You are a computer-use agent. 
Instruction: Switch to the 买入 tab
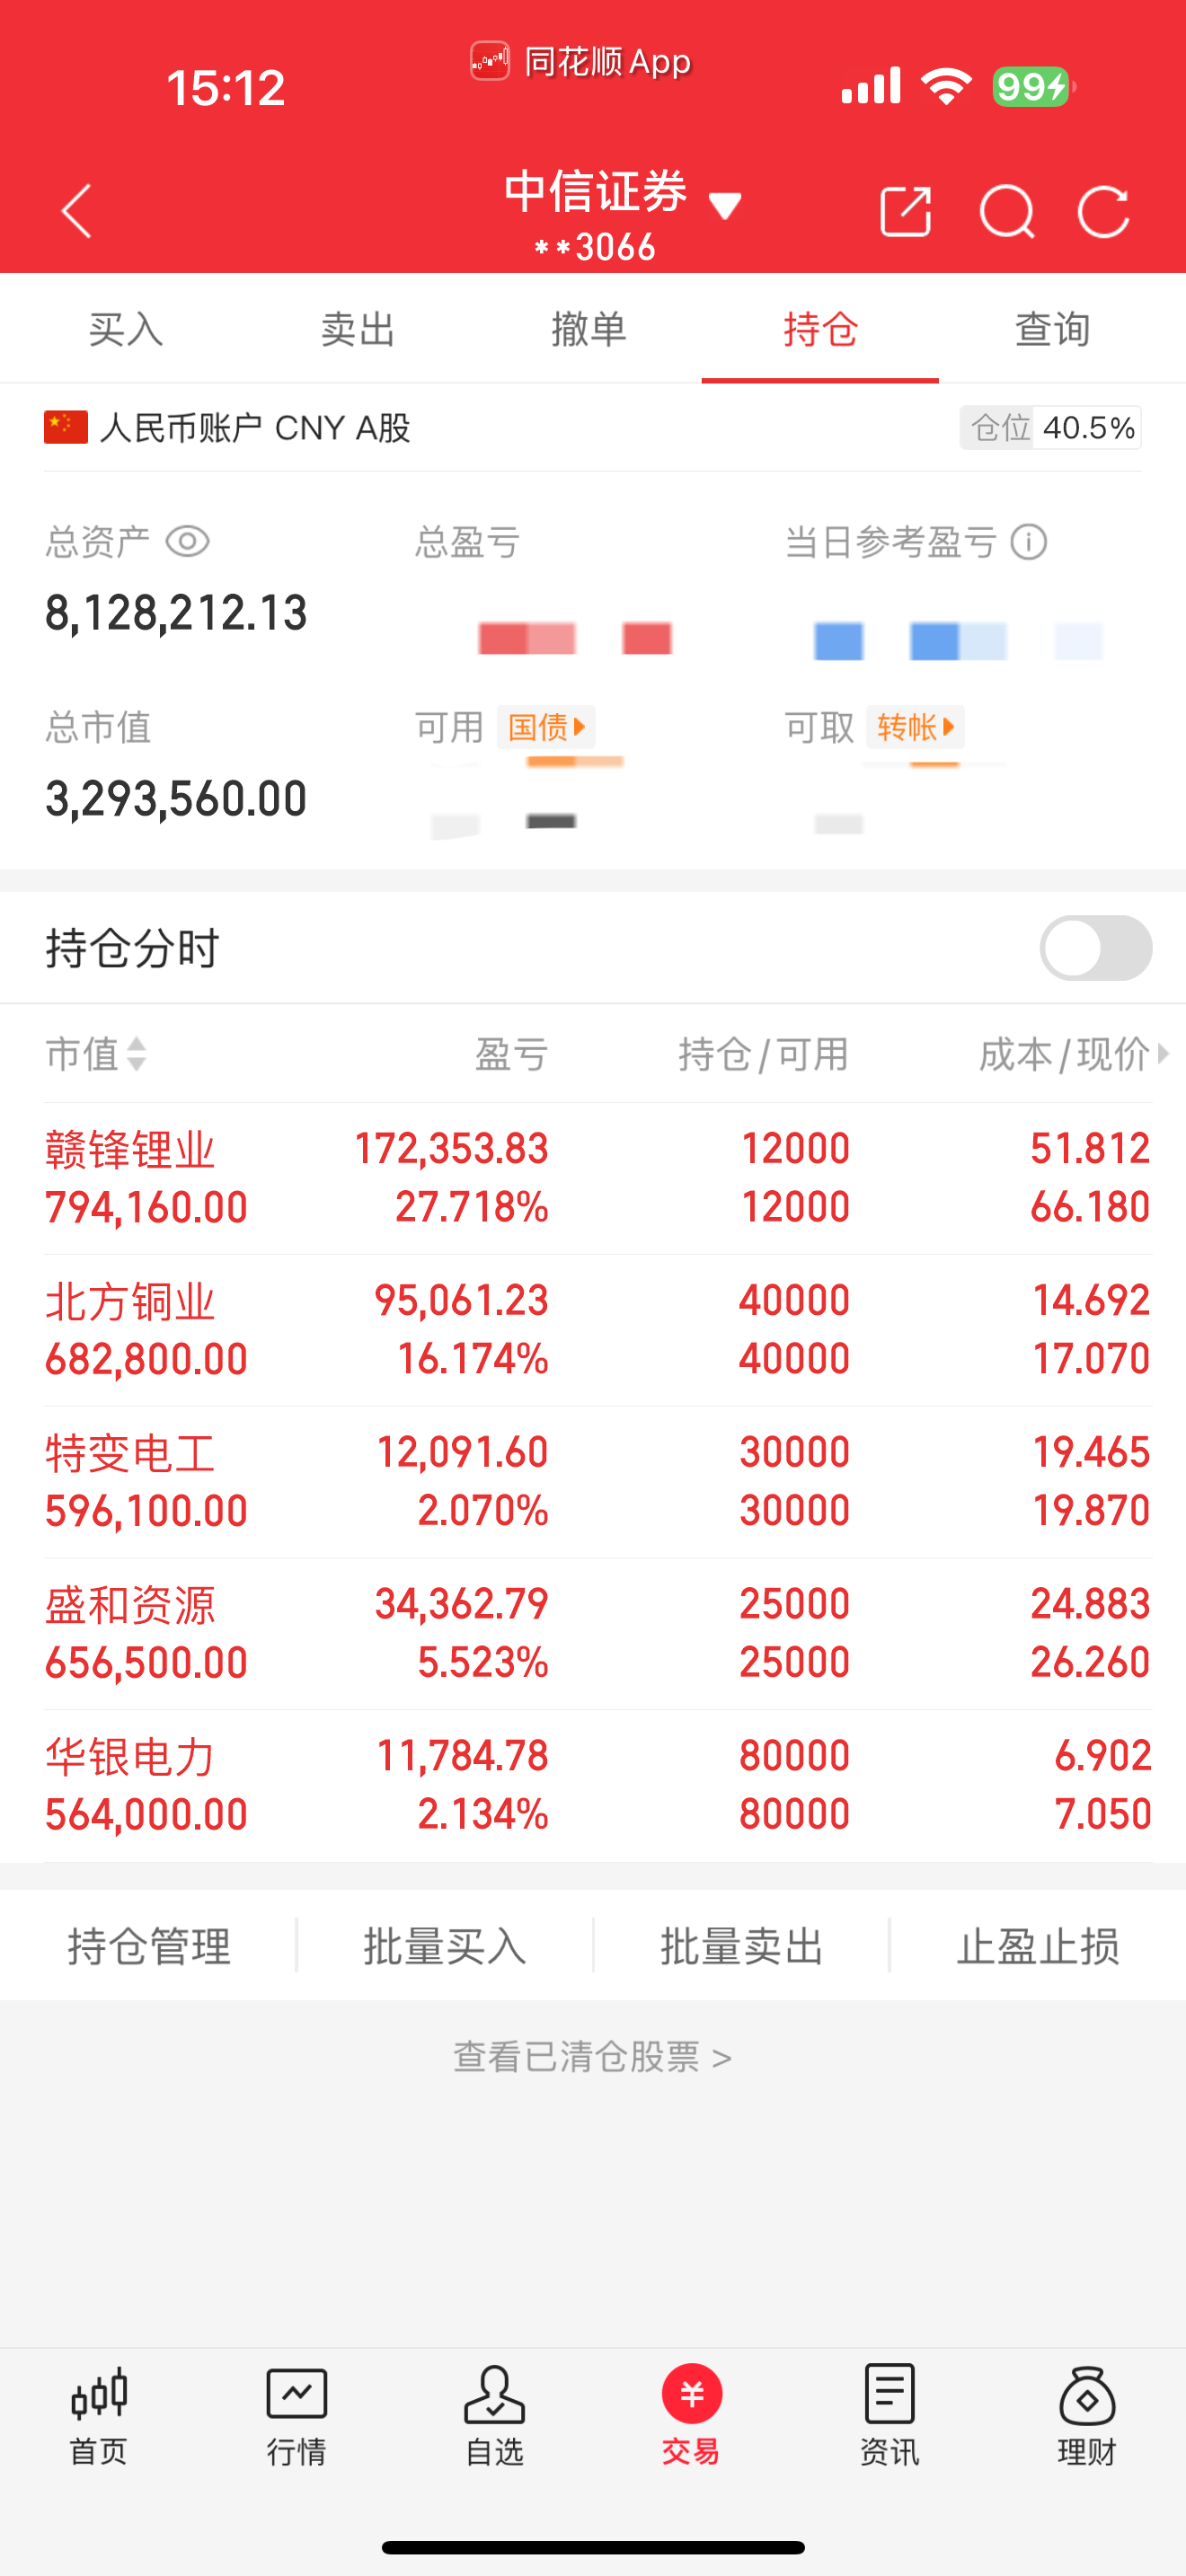coord(125,329)
